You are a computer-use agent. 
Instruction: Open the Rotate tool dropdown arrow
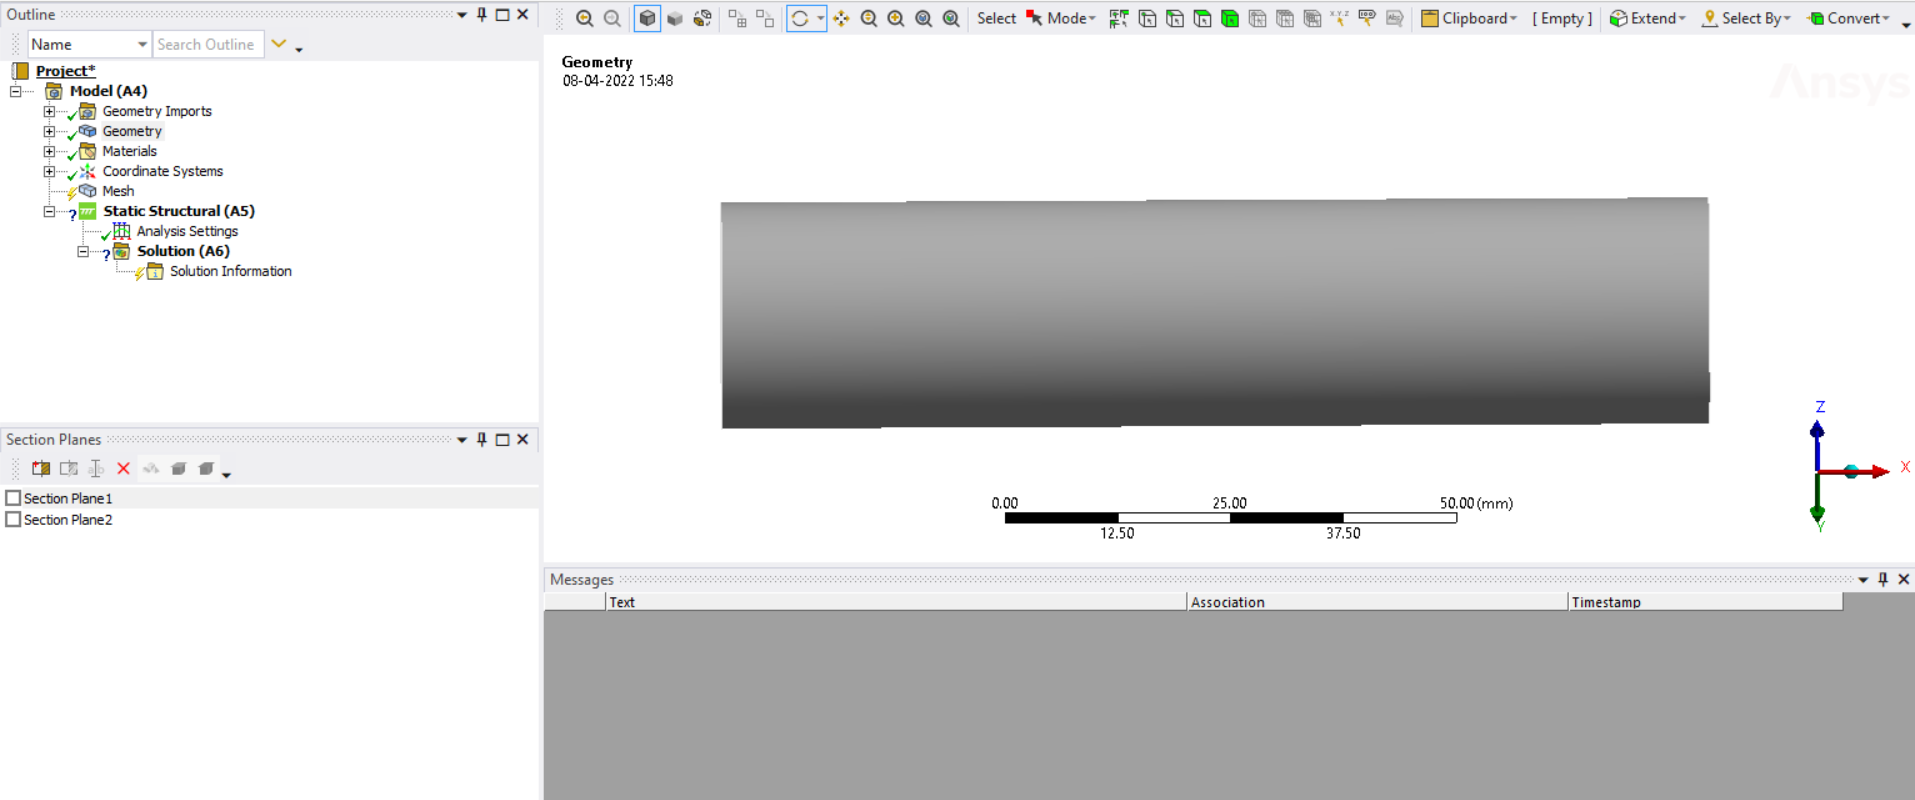[x=820, y=18]
